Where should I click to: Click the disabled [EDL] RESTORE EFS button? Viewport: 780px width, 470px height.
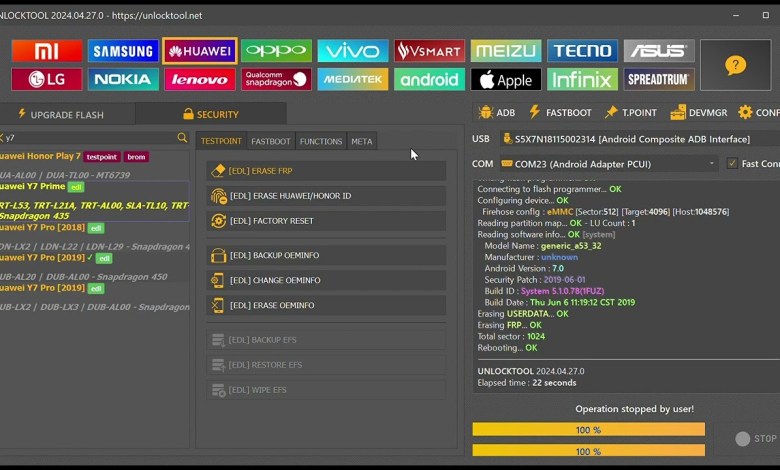coord(326,365)
